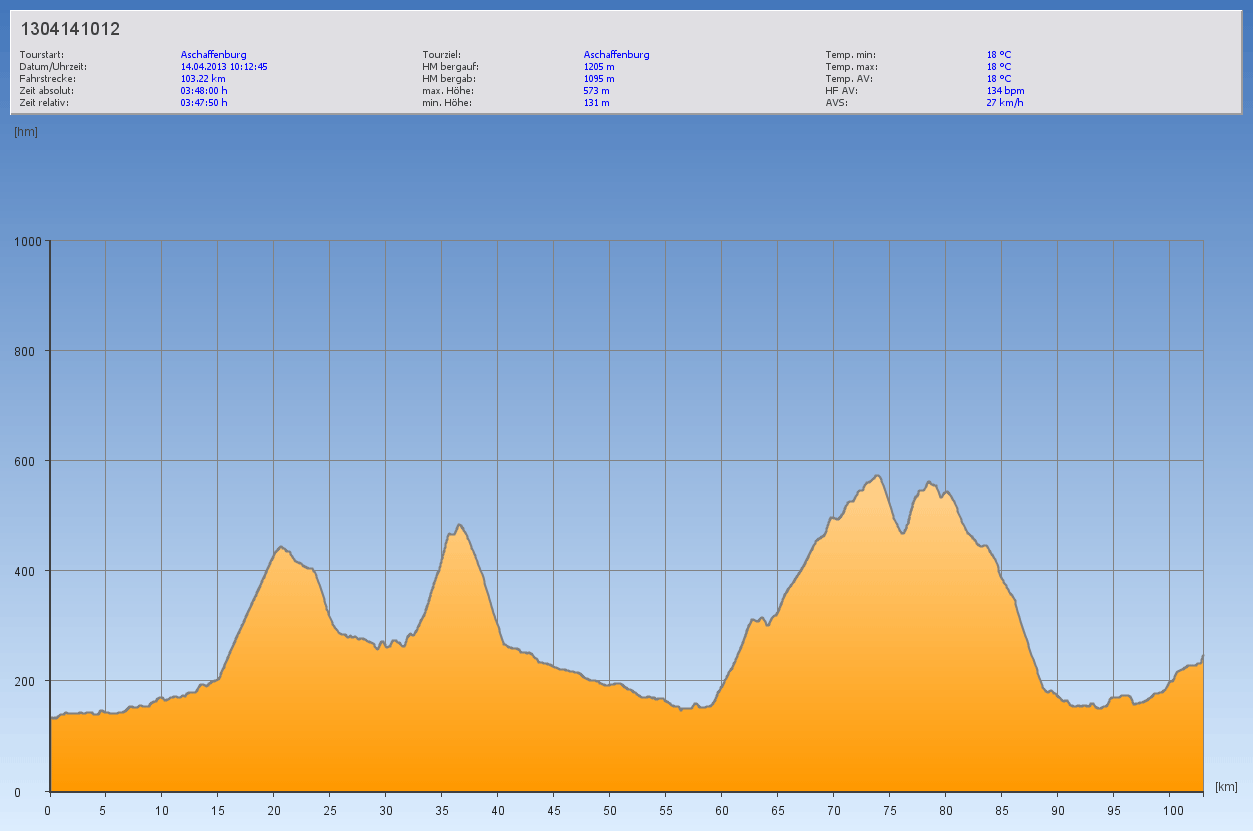This screenshot has height=831, width=1253.
Task: Select the date value 14.04.2013 10:12:45
Action: click(224, 66)
